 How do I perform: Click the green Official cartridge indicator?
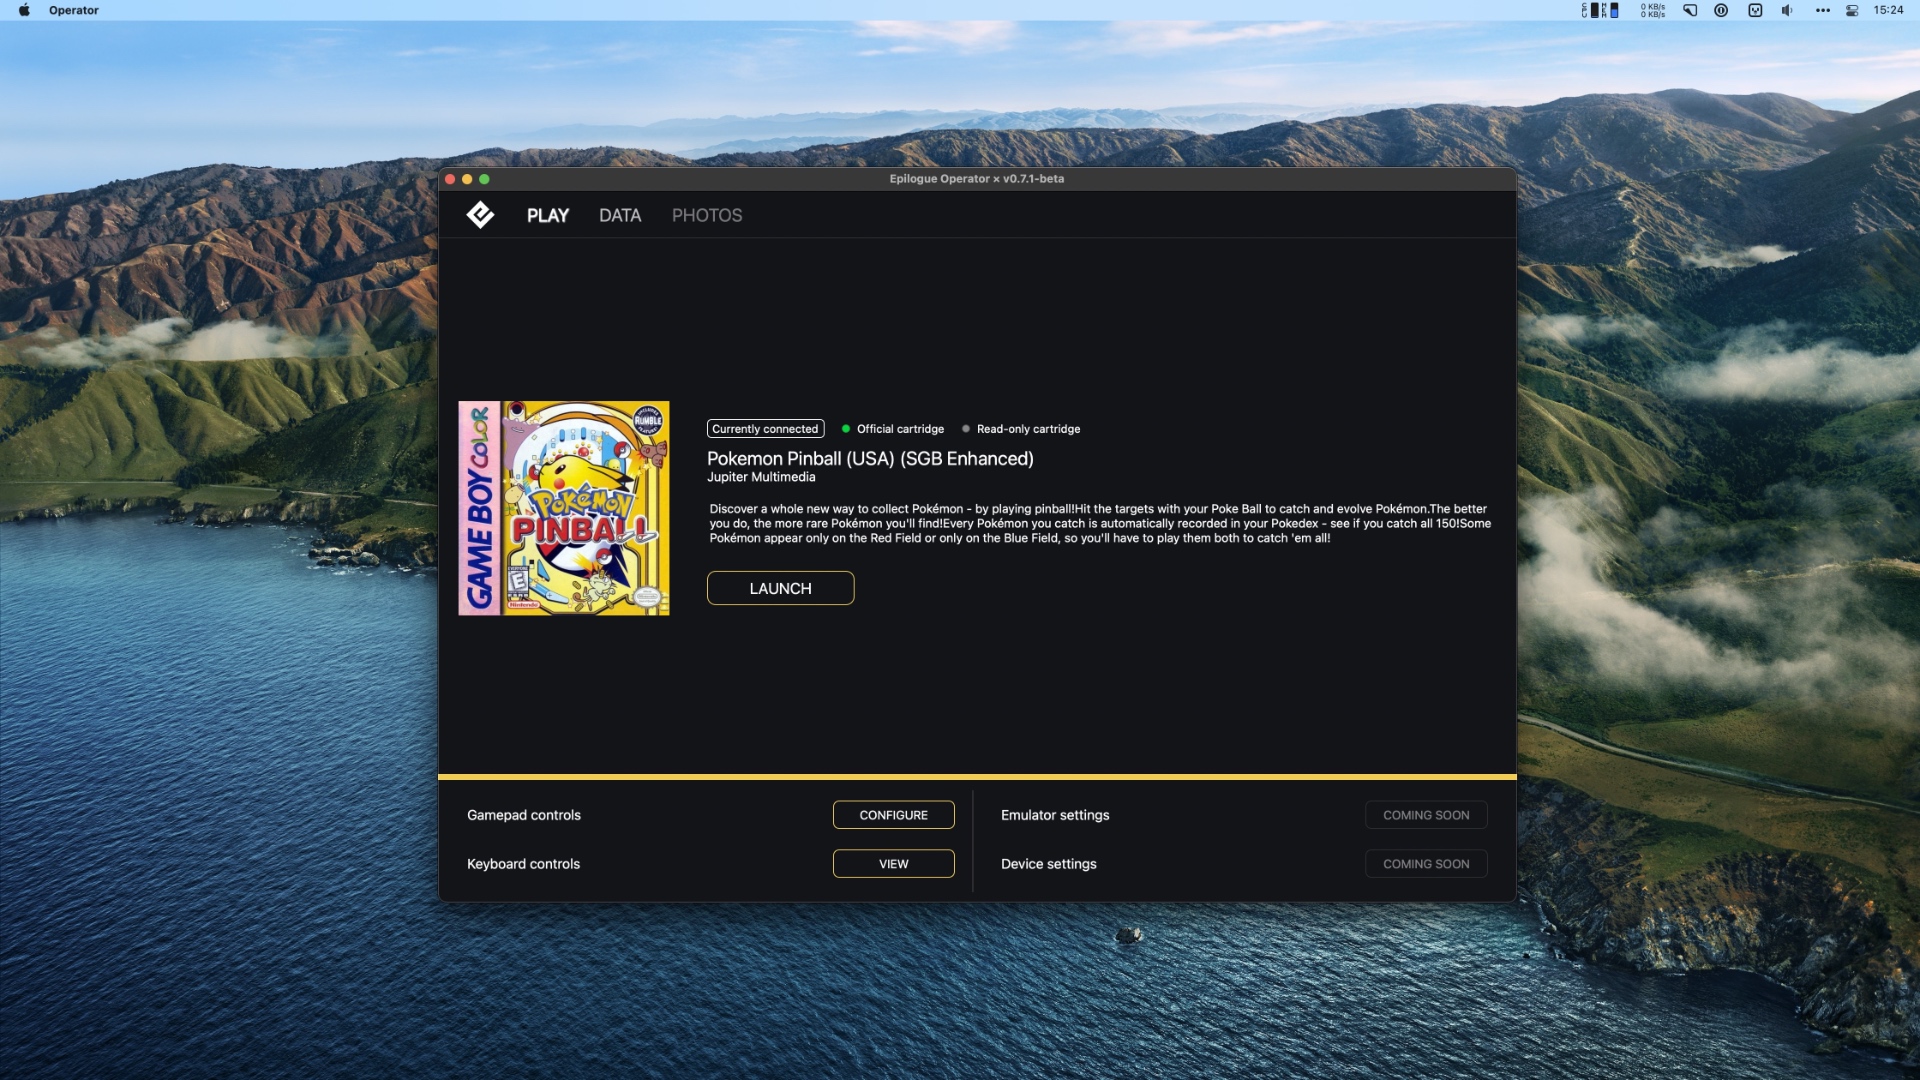point(846,429)
